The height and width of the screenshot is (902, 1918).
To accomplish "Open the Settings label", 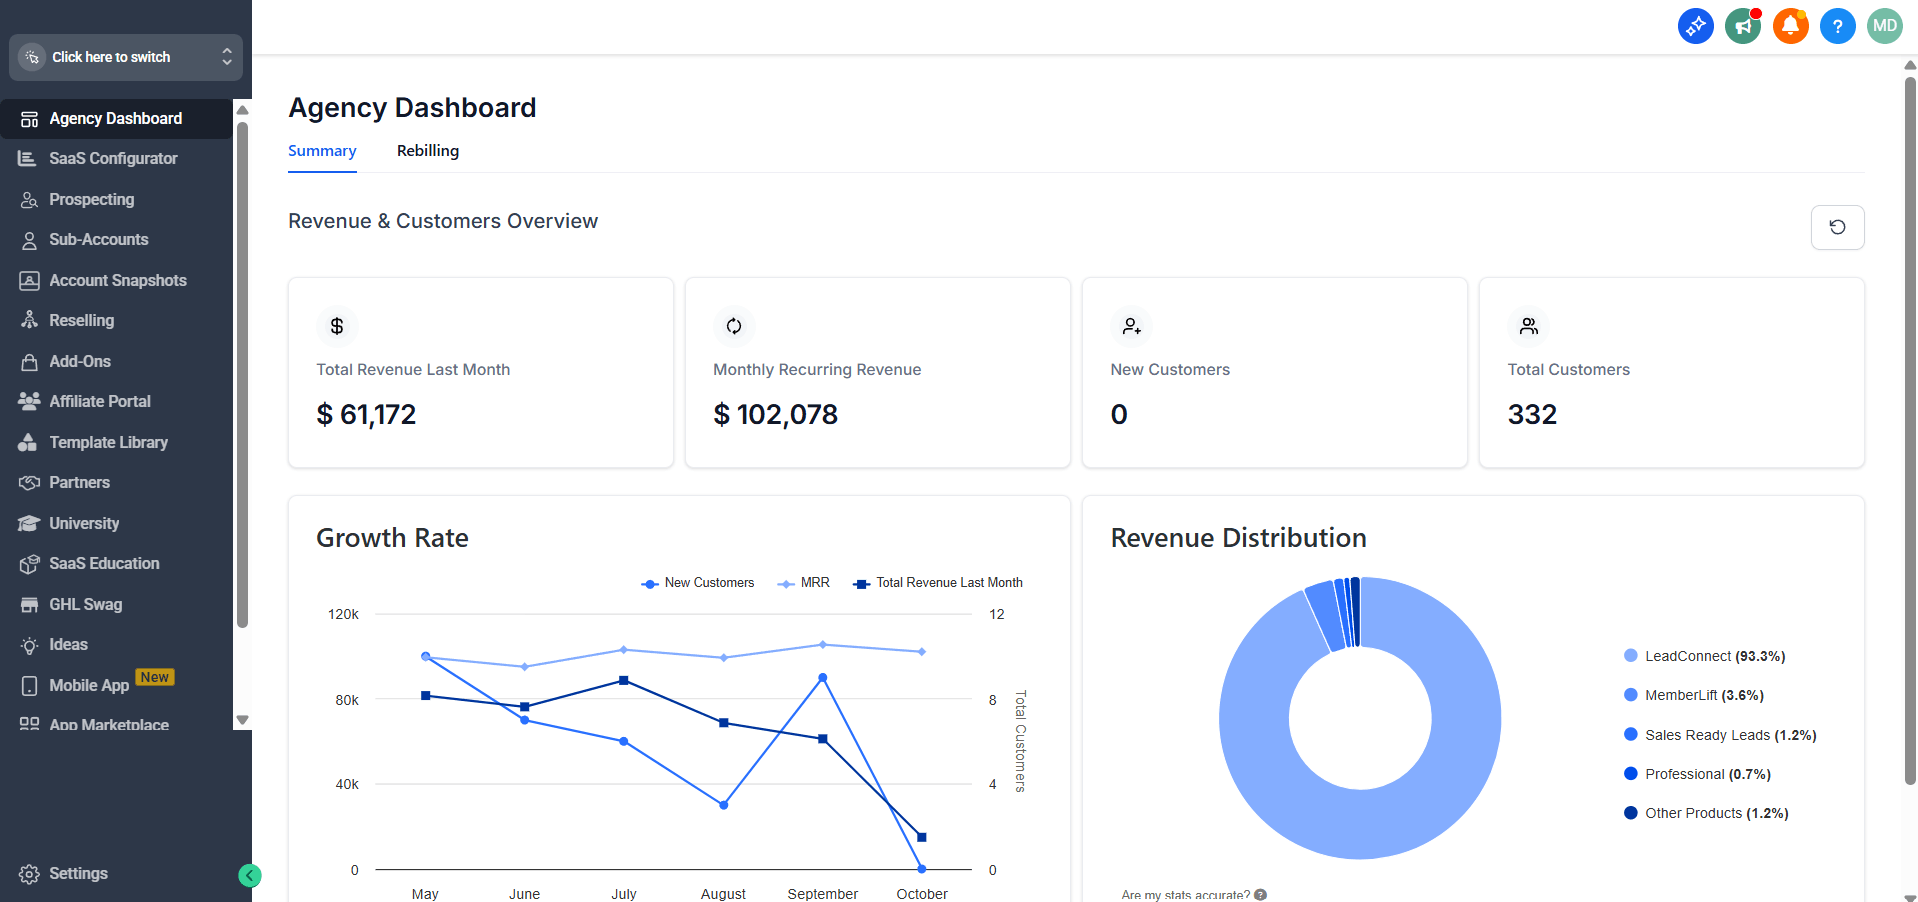I will tap(79, 873).
